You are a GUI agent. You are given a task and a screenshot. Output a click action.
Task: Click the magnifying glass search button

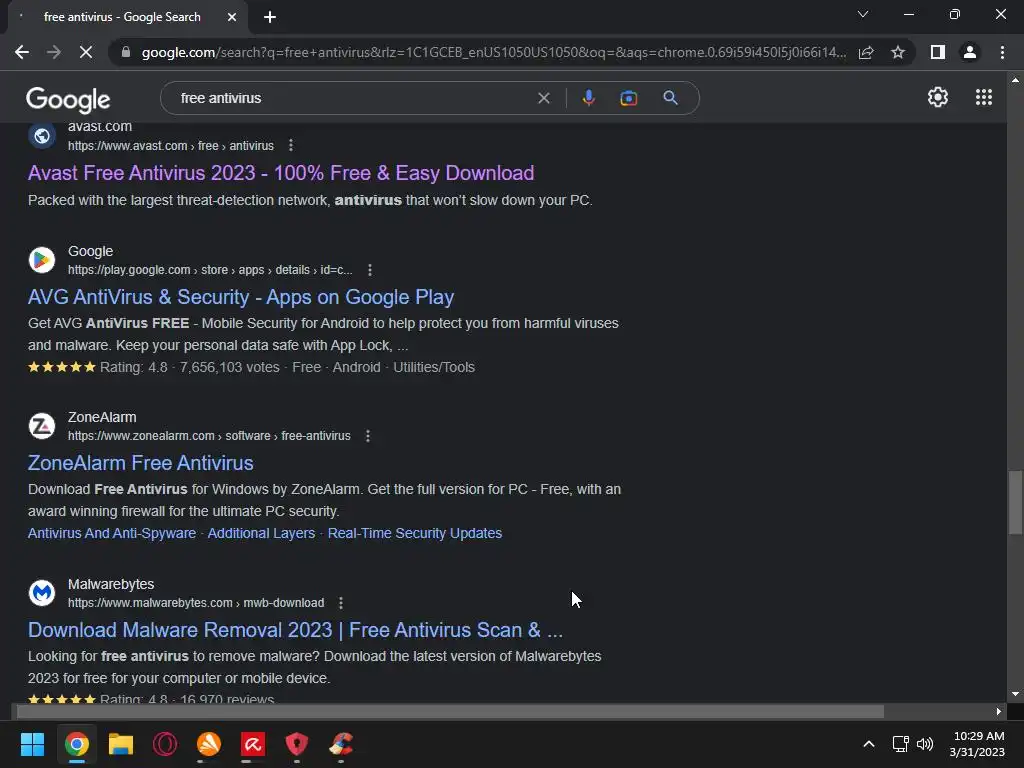670,98
